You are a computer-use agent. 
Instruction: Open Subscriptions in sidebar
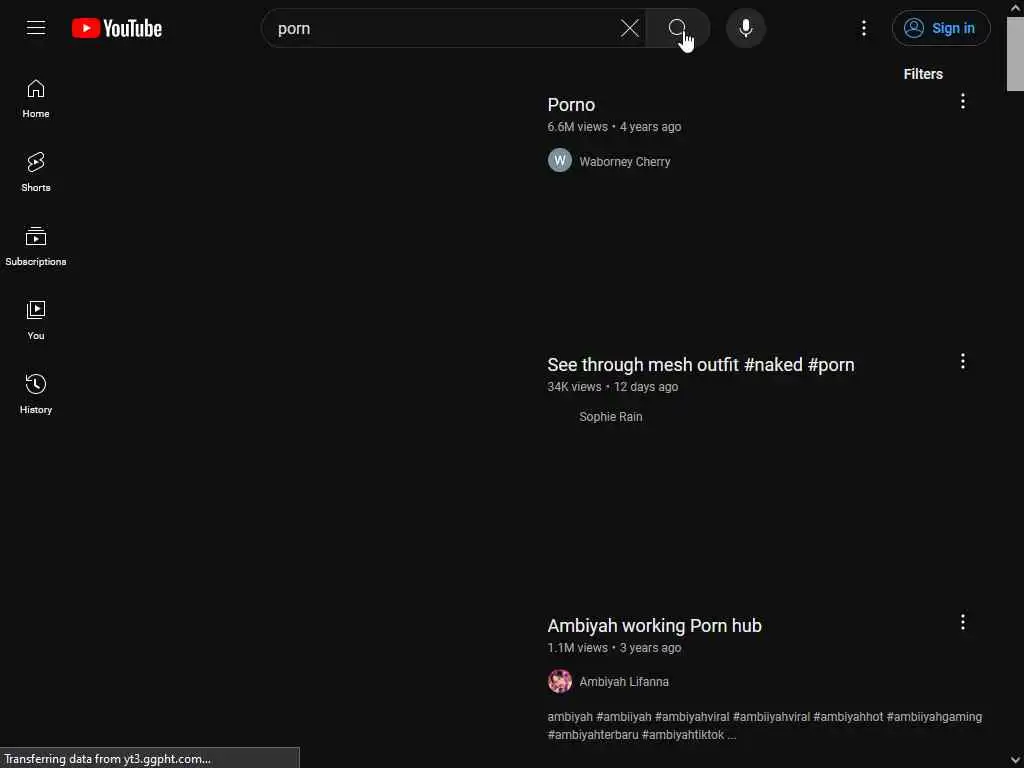36,246
